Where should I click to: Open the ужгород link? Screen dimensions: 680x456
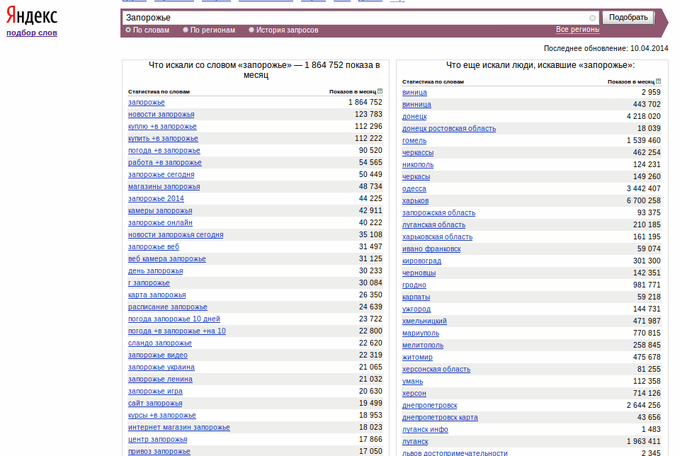point(416,309)
